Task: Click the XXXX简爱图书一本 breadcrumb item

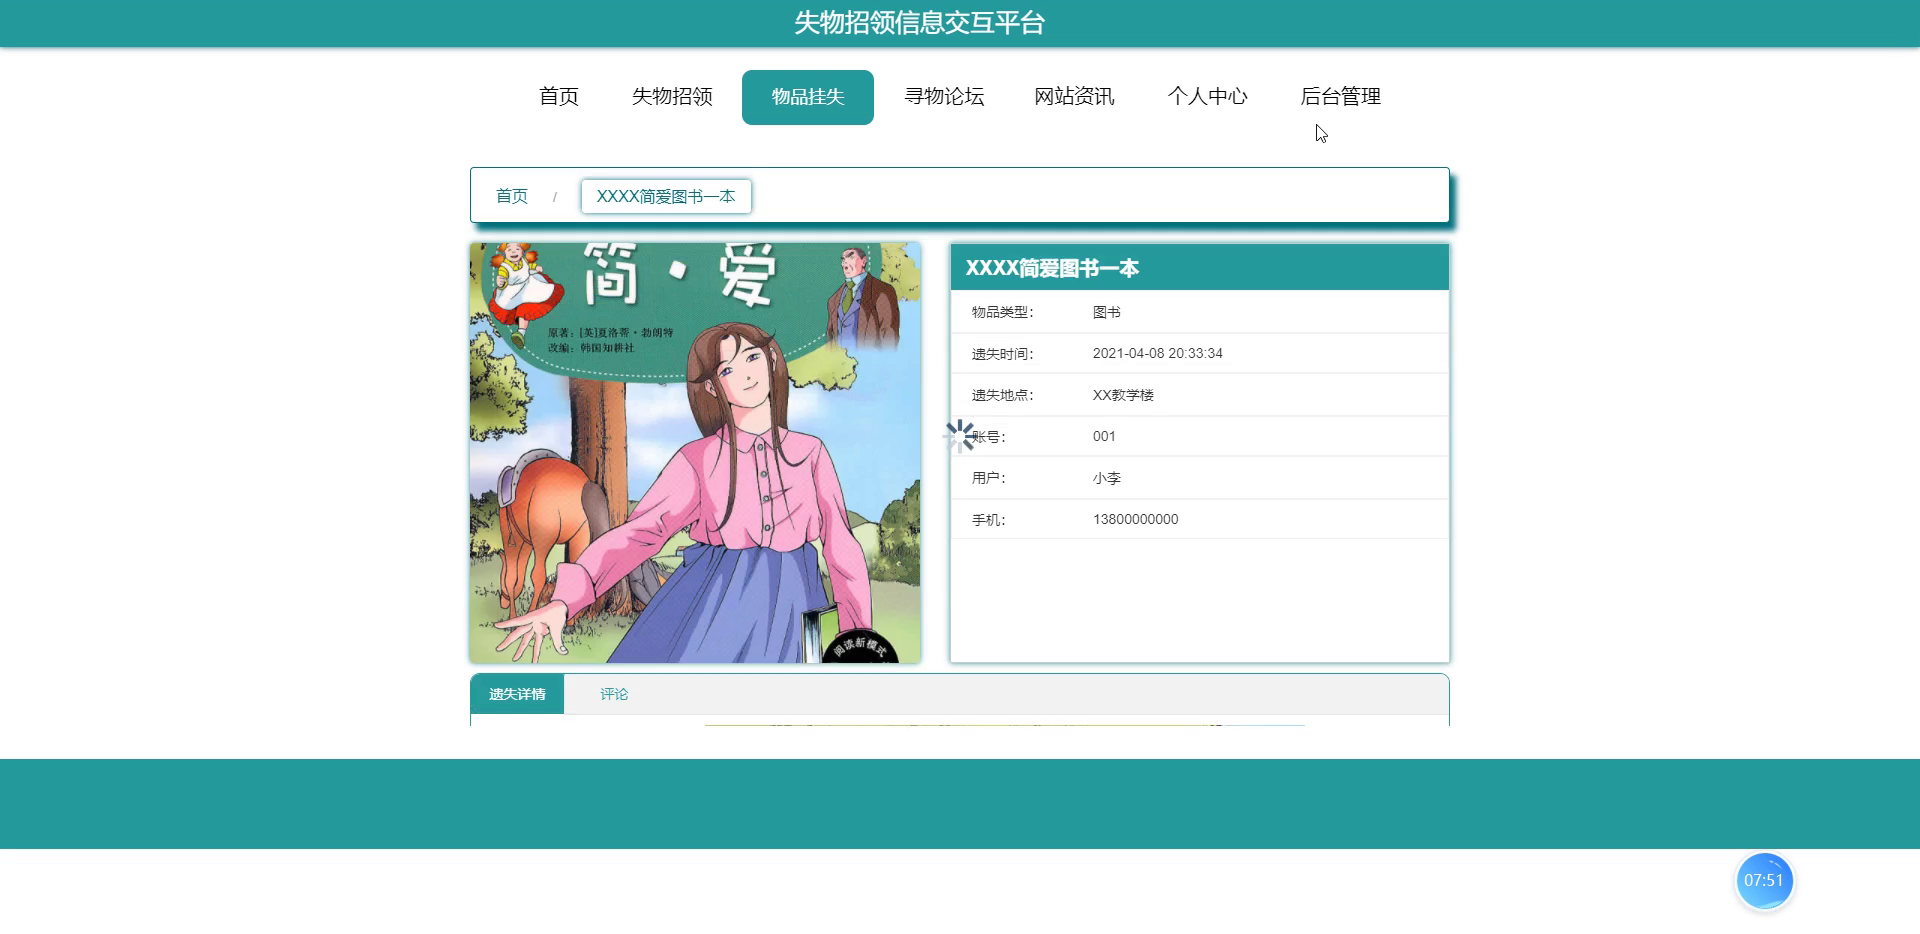Action: [x=666, y=196]
